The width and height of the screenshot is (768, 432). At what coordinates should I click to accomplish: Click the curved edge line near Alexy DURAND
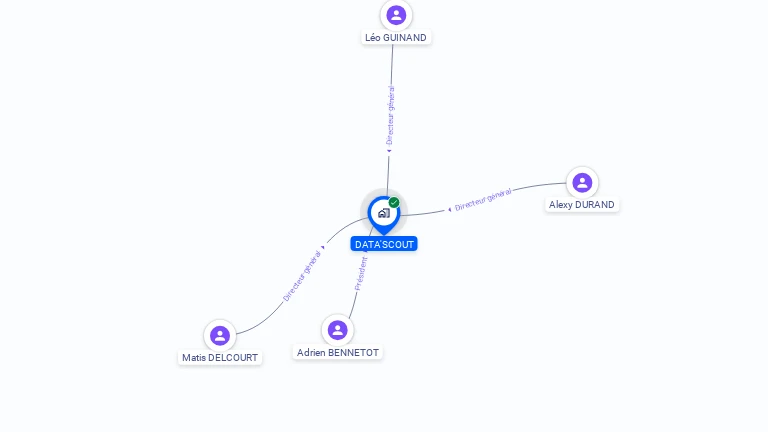[539, 186]
